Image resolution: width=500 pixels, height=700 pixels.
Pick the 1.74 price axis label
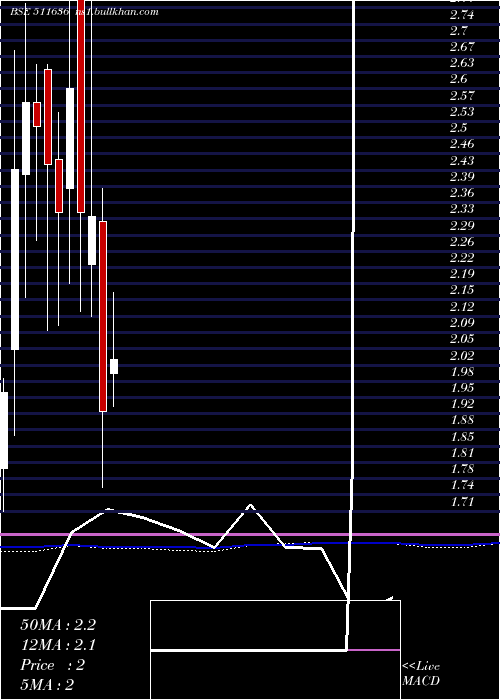coord(462,485)
